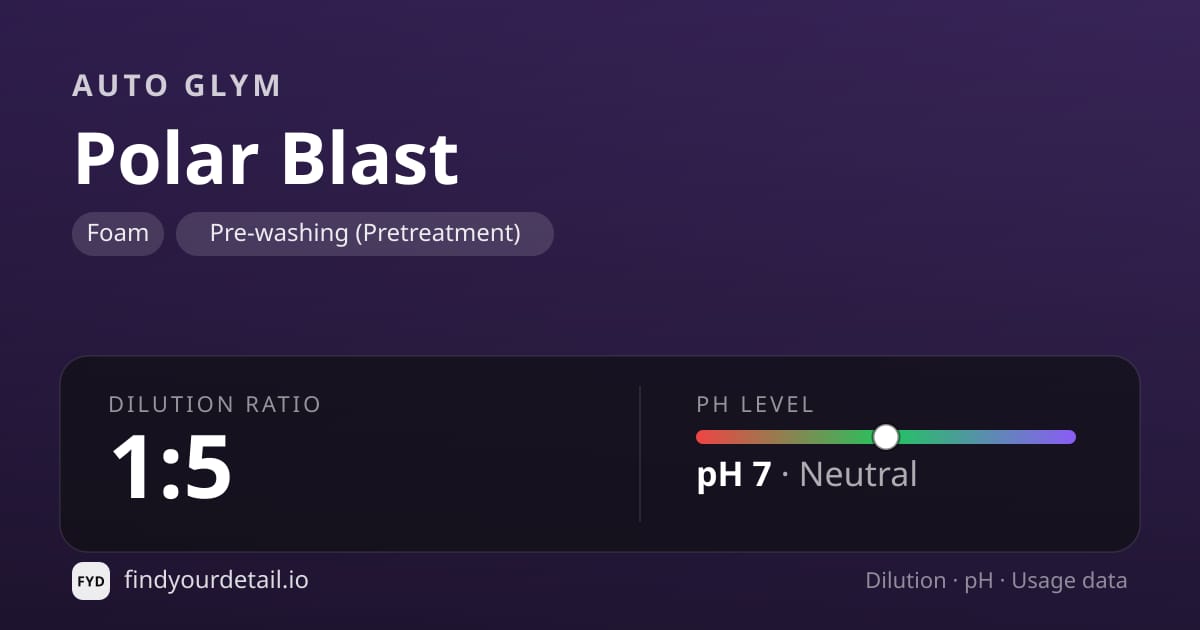Image resolution: width=1200 pixels, height=630 pixels.
Task: Click the bold pH 7 reading
Action: coord(734,473)
